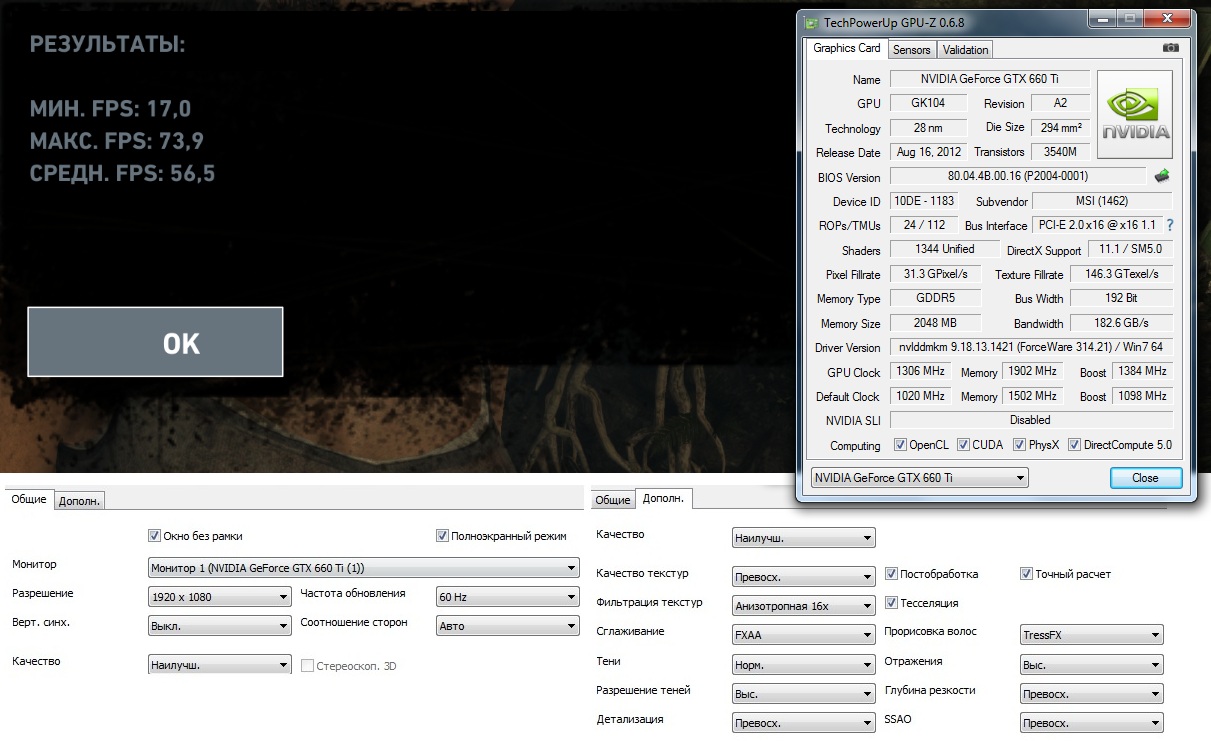Viewport: 1211px width, 743px height.
Task: Click the BIOS save chip icon
Action: pyautogui.click(x=1161, y=176)
